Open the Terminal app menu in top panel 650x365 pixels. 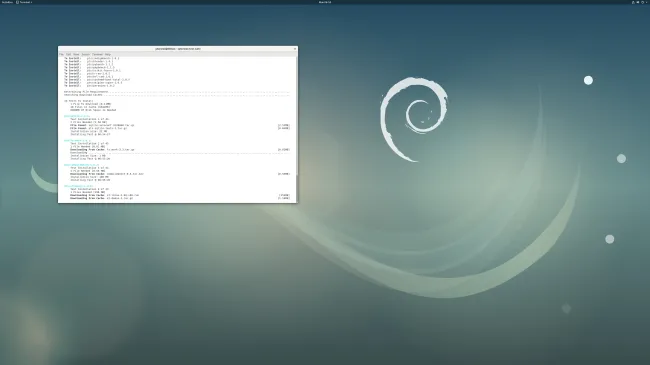click(24, 2)
